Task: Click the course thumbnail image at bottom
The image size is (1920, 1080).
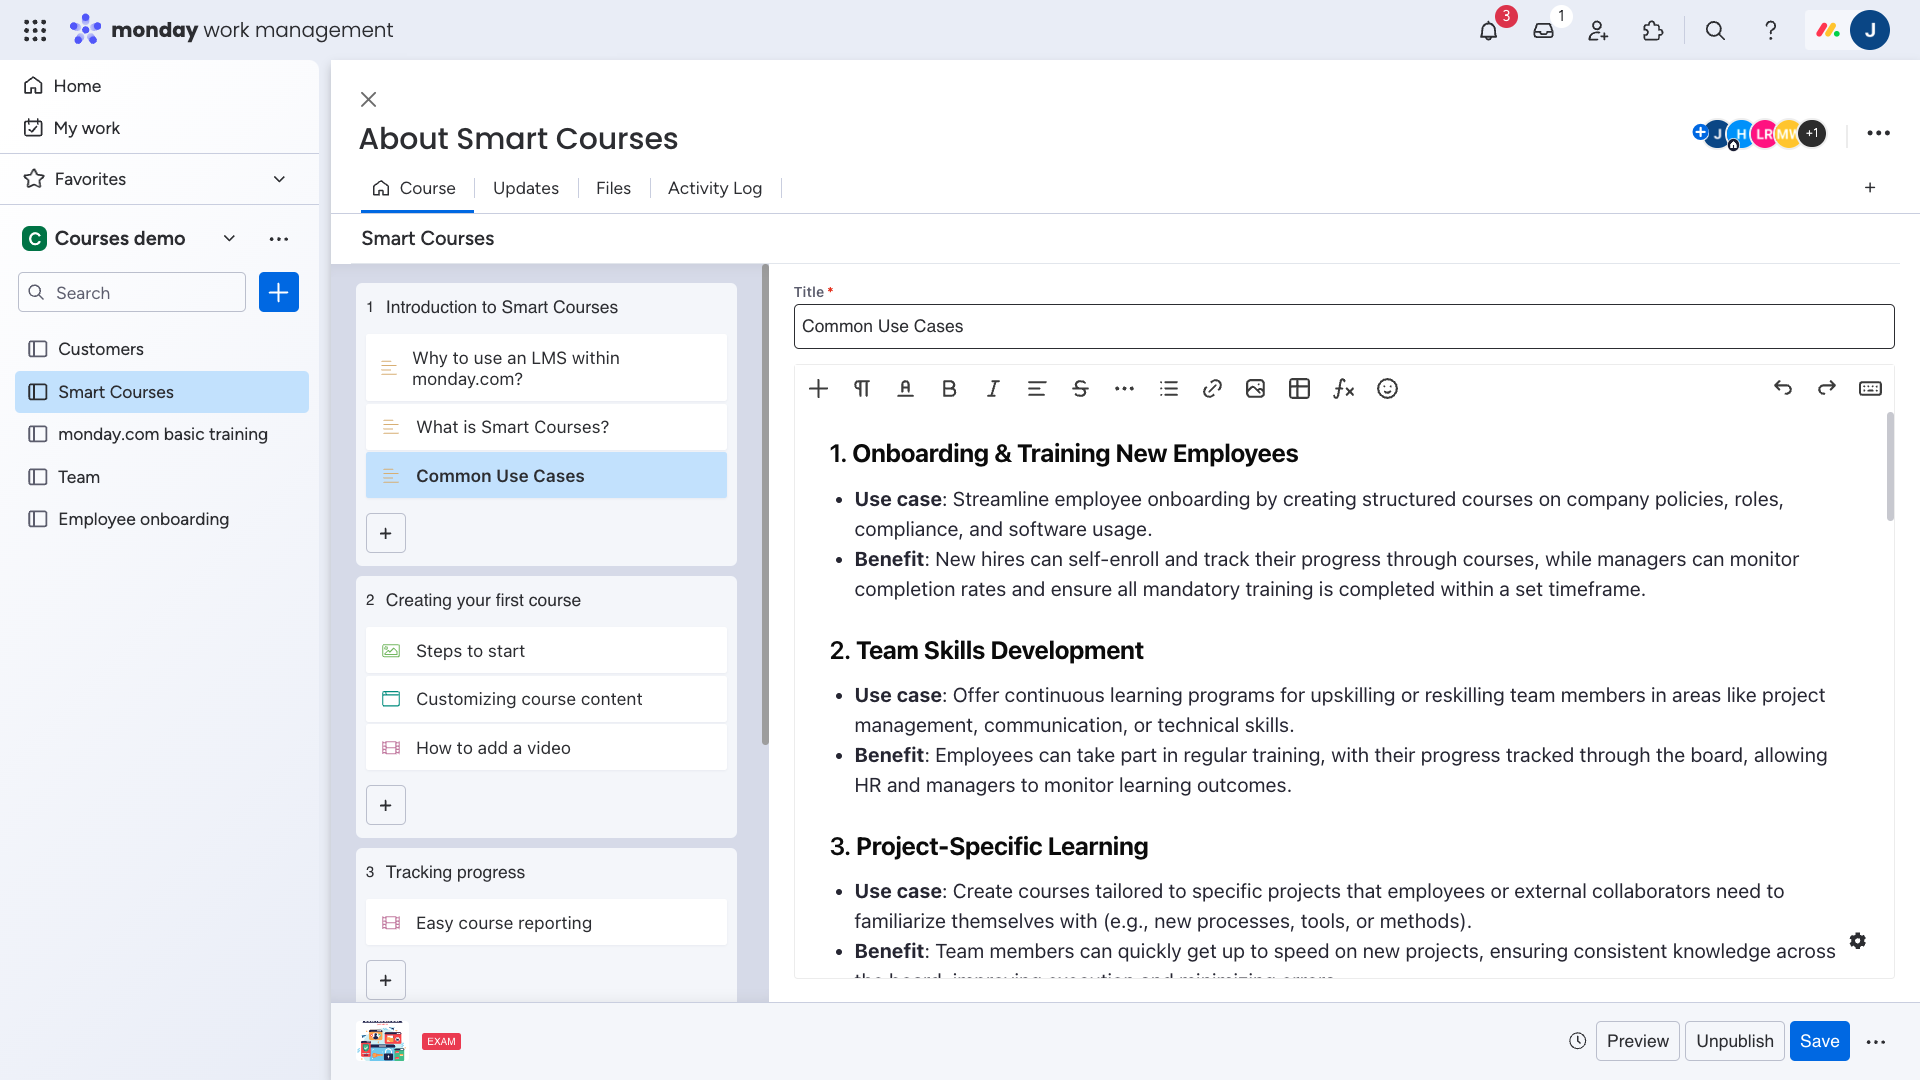Action: click(383, 1041)
